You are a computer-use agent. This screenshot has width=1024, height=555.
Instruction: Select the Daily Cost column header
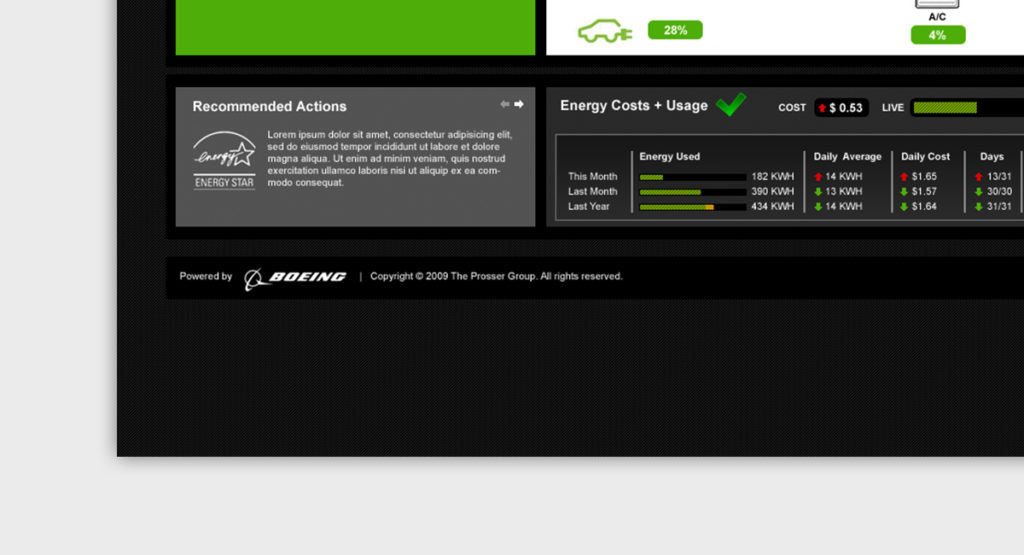coord(925,156)
